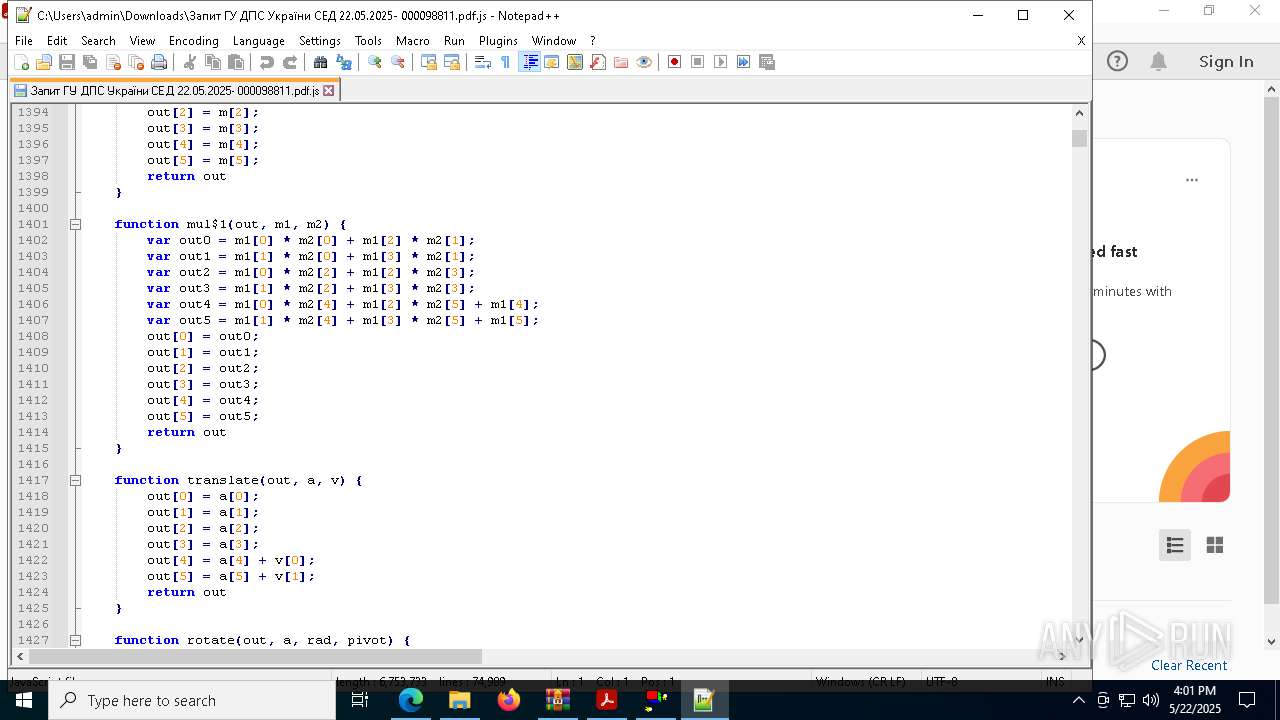Image resolution: width=1280 pixels, height=720 pixels.
Task: Open the Document Map icon
Action: pos(575,62)
